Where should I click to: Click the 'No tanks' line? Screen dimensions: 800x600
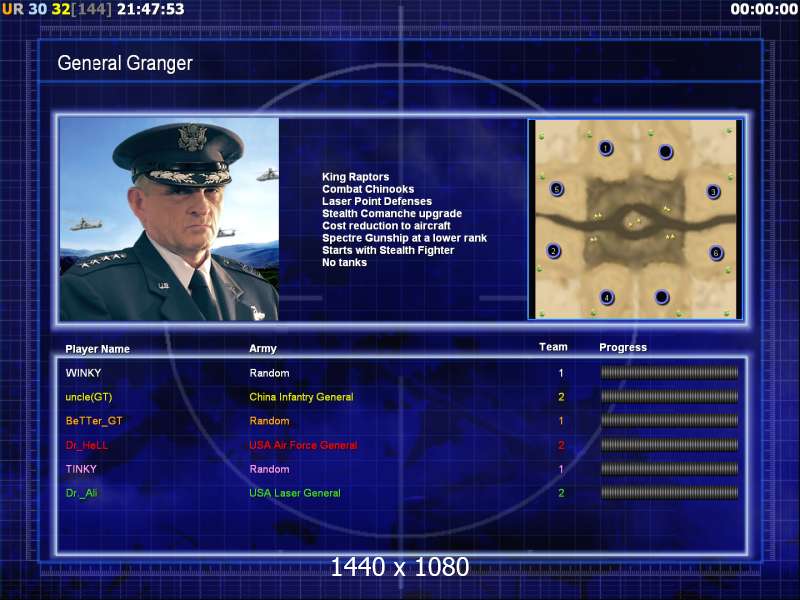344,262
